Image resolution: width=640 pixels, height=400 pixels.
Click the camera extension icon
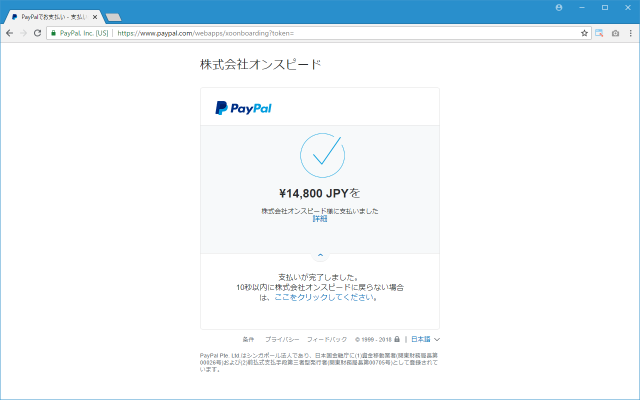(x=615, y=33)
